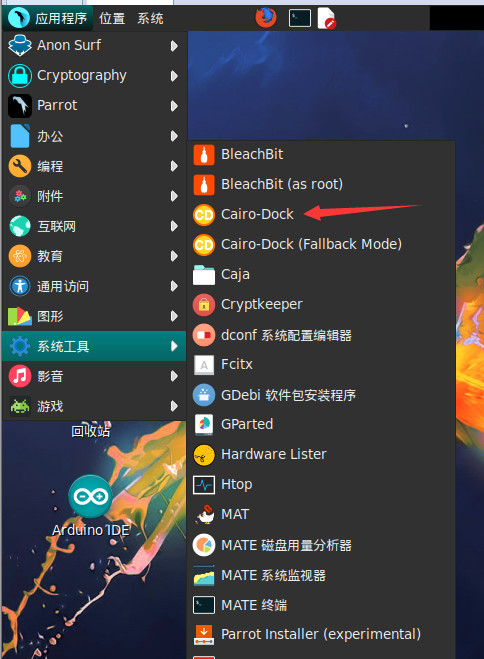Choose Hardware Lister entry
The height and width of the screenshot is (659, 484).
tap(321, 454)
